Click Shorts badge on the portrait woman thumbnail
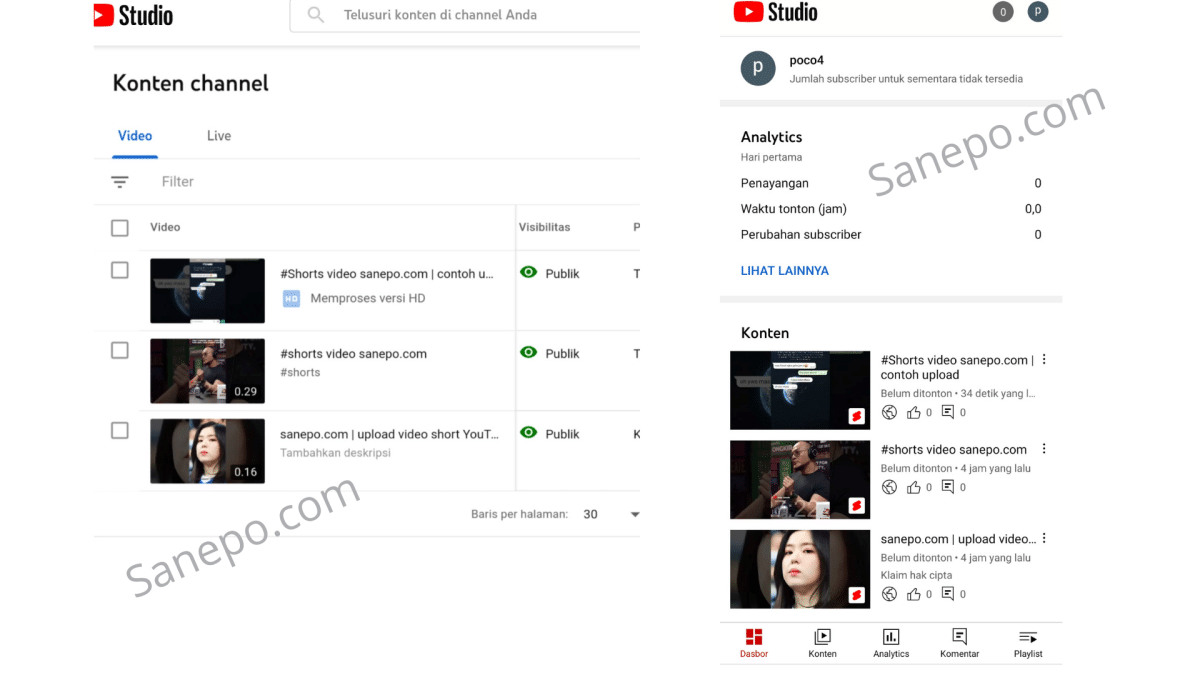The height and width of the screenshot is (675, 1200). [857, 595]
